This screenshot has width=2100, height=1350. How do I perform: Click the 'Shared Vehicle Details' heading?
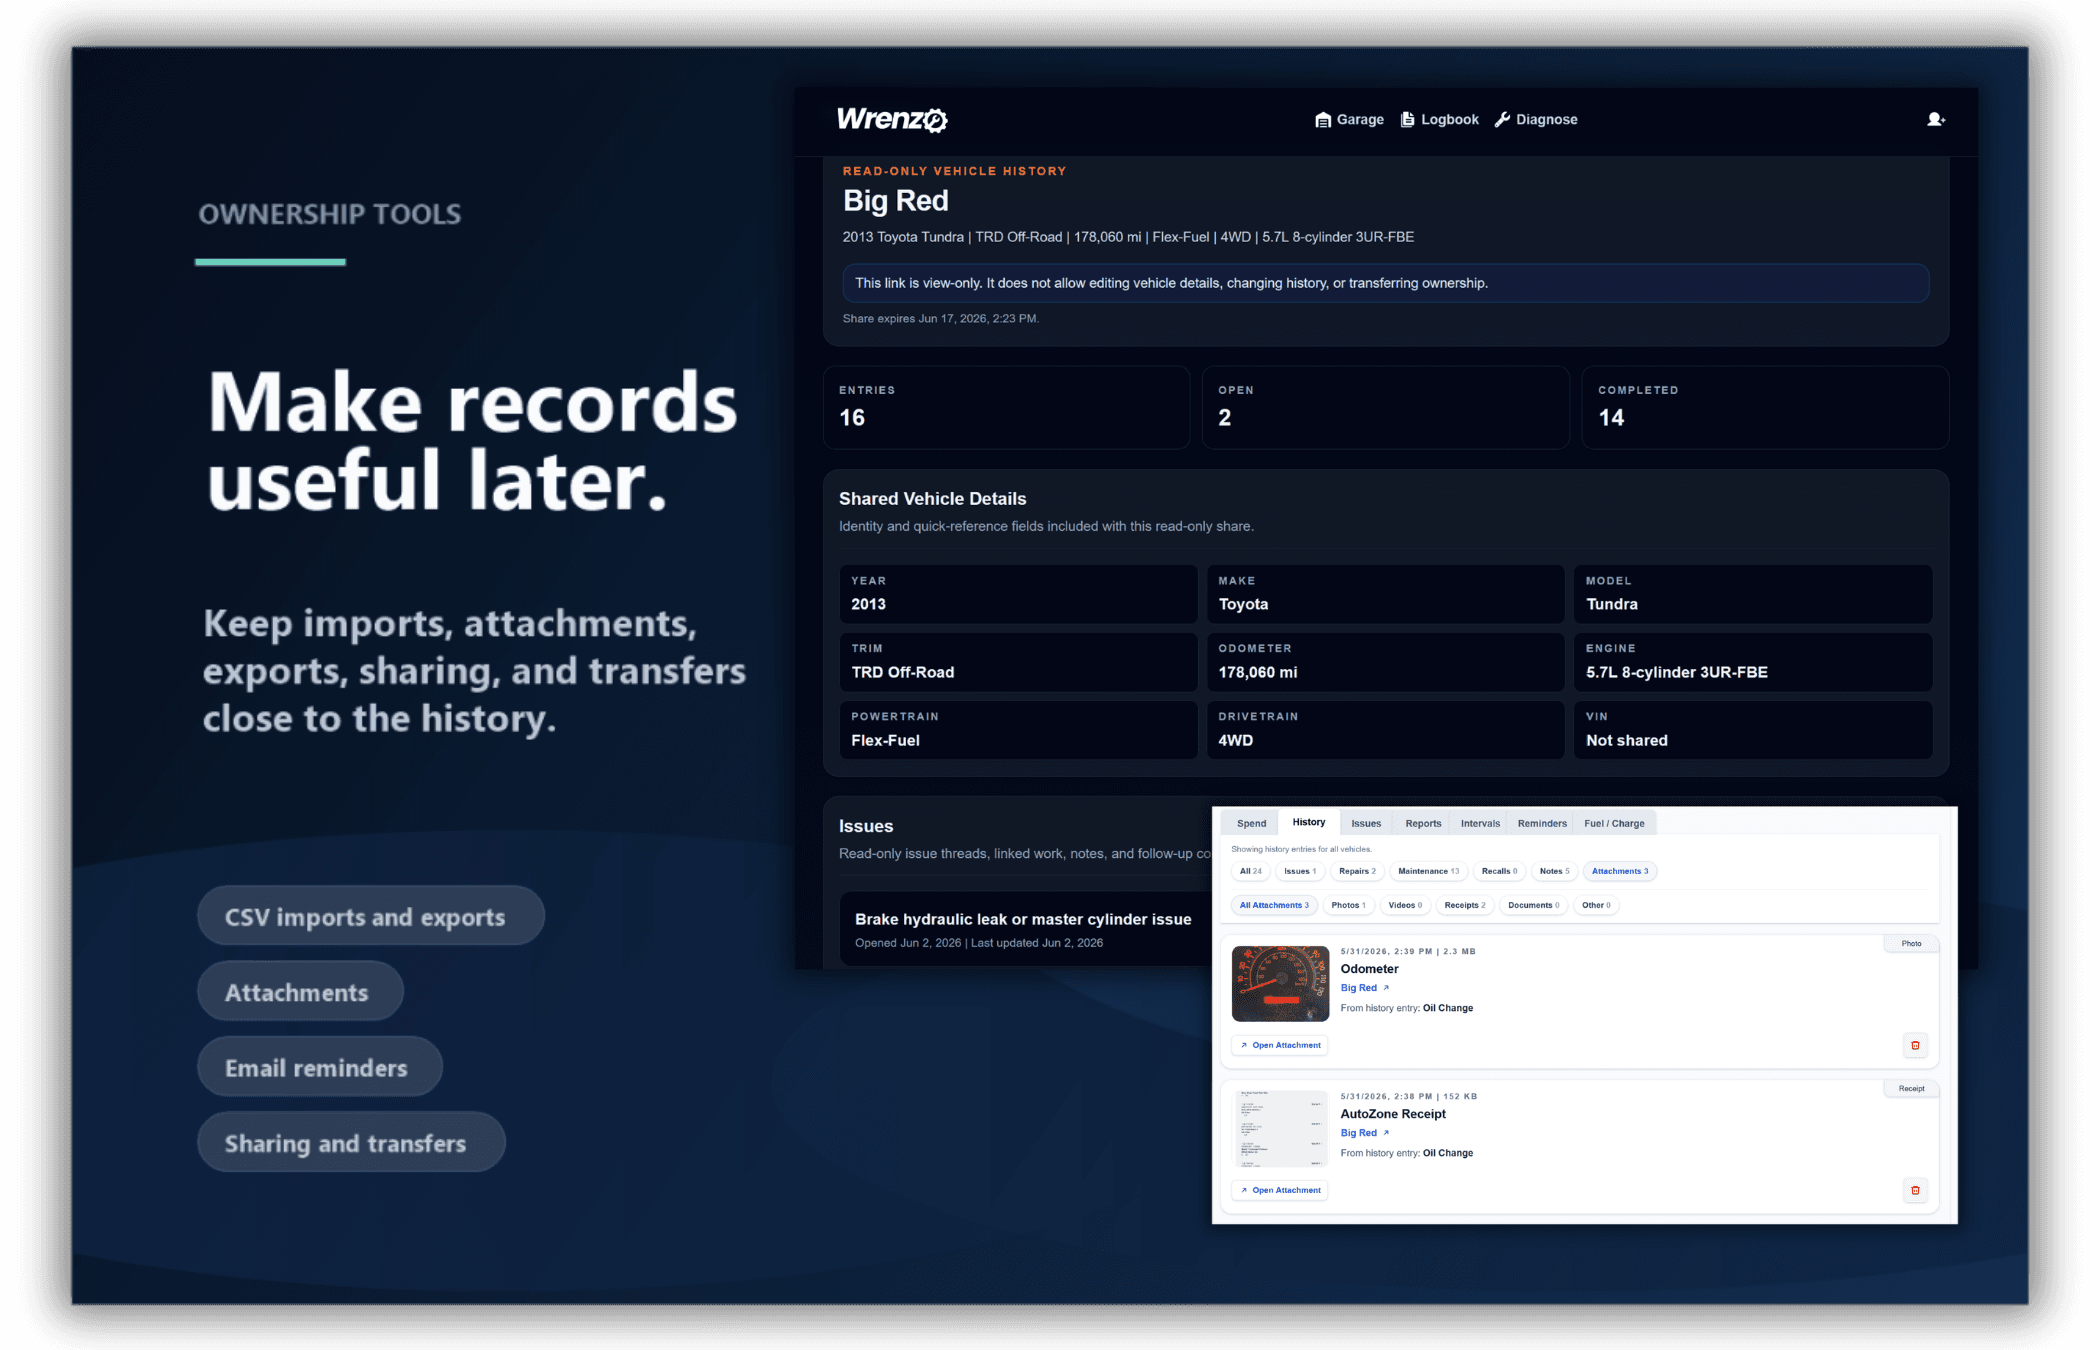click(x=932, y=498)
